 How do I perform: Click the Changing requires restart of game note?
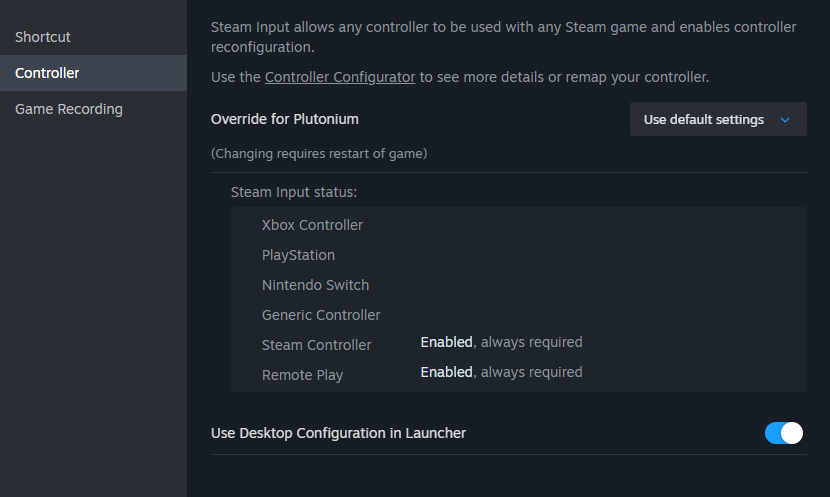(319, 153)
